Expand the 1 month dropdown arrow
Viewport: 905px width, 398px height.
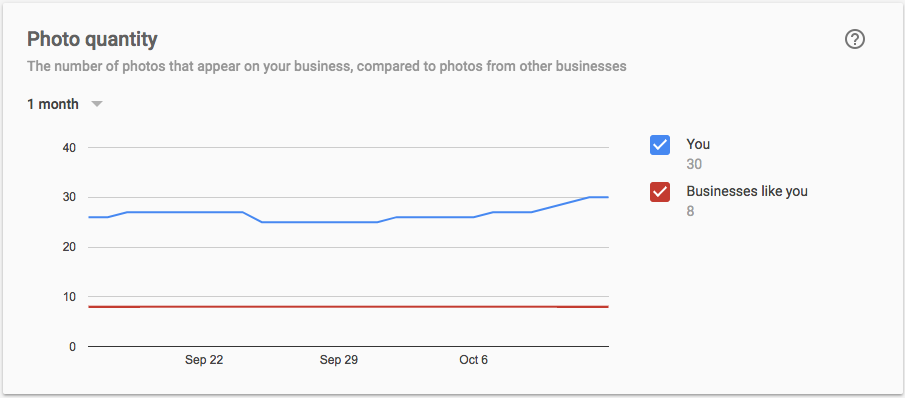pos(97,104)
